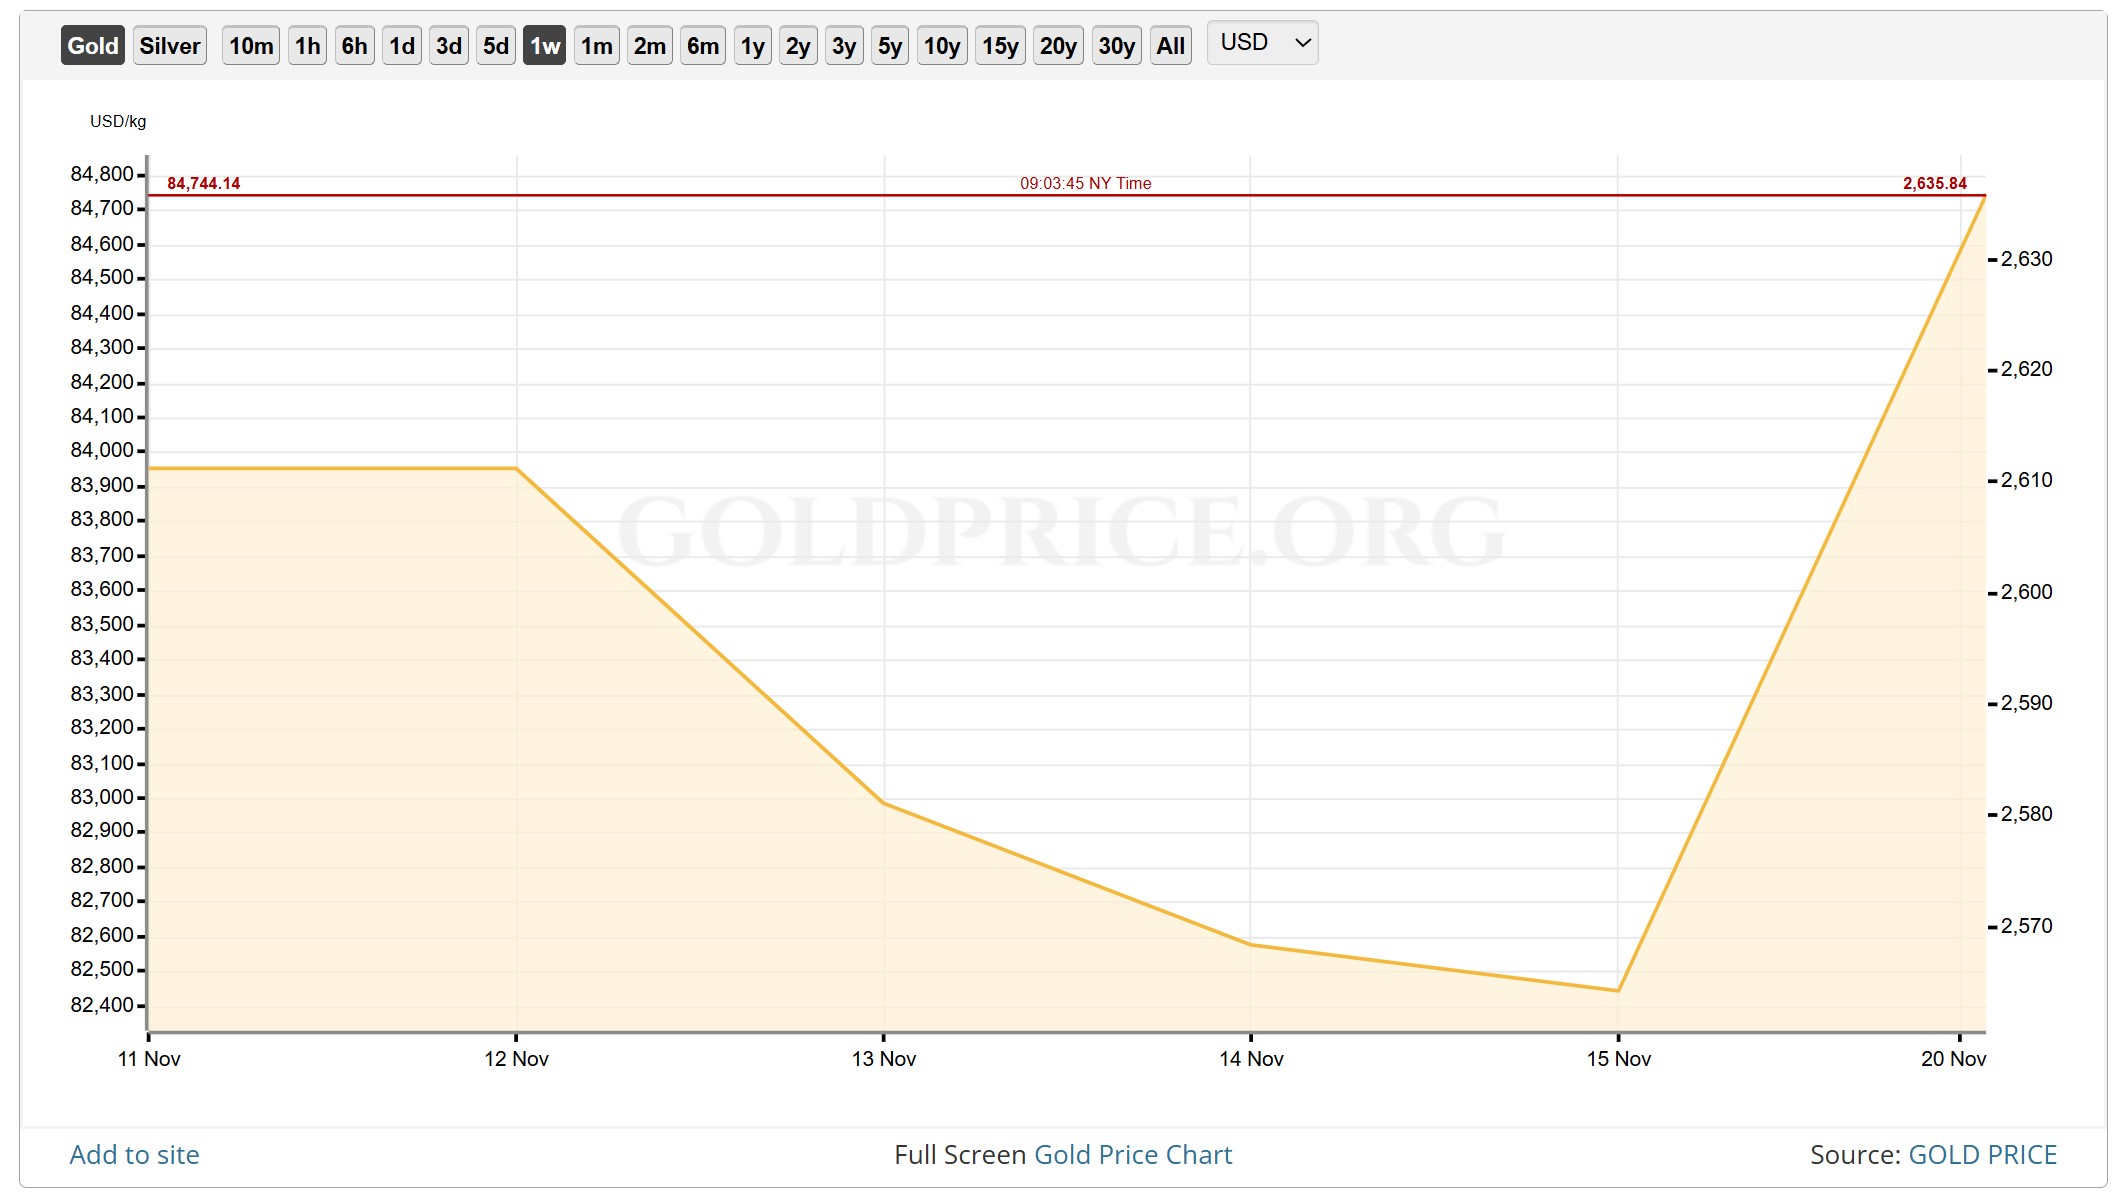Viewport: 2125px width, 1195px height.
Task: Click the 14 Nov date axis label
Action: tap(1251, 1059)
